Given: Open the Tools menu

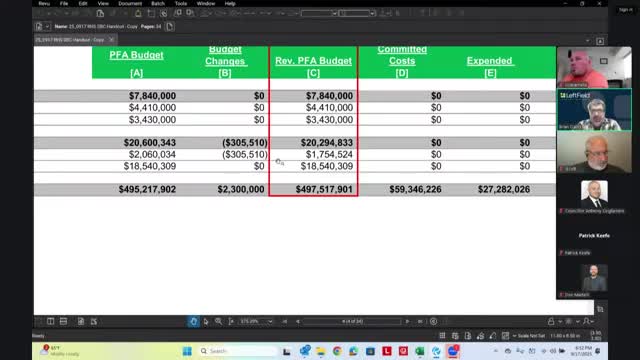Looking at the screenshot, I should pyautogui.click(x=181, y=4).
